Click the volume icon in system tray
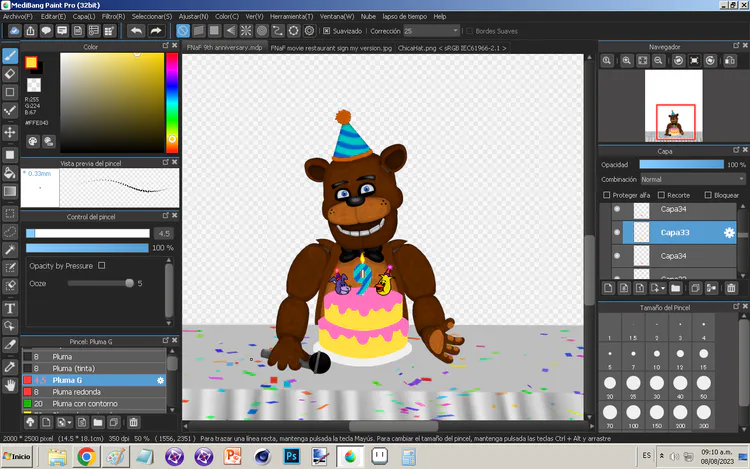This screenshot has height=469, width=750. click(x=674, y=456)
